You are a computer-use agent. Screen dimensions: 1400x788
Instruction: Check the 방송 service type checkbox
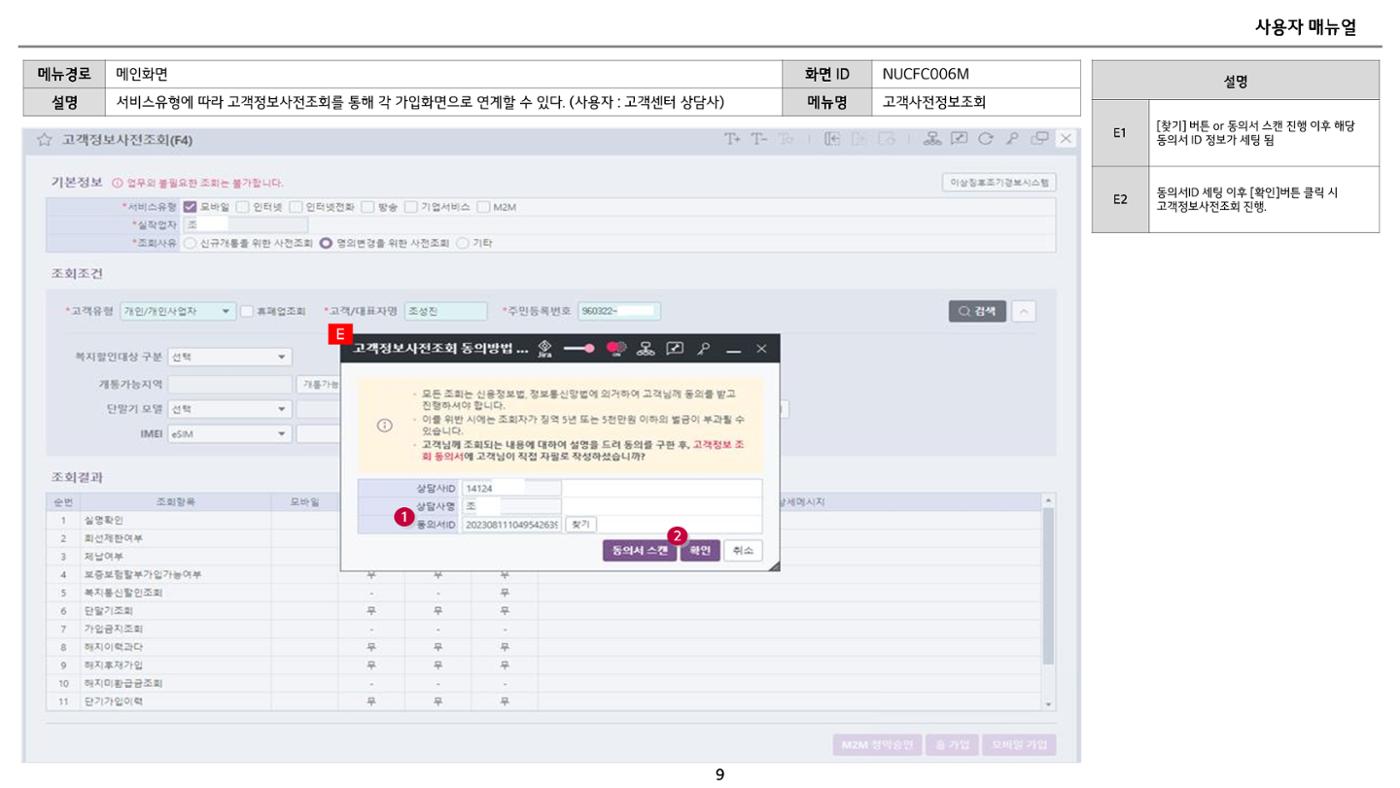(x=367, y=207)
